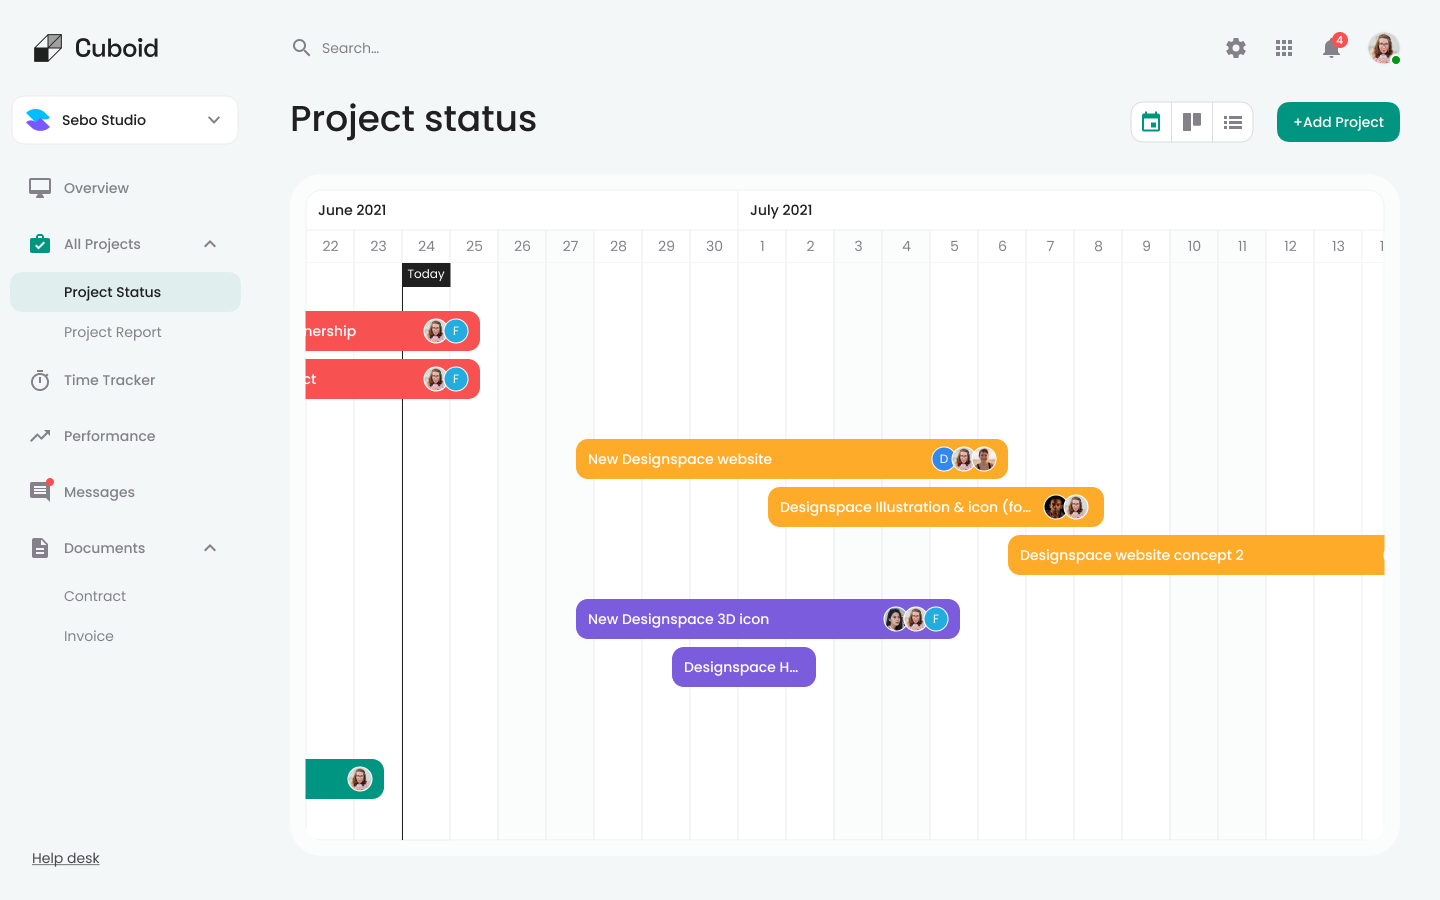Click the Today marker on the timeline
Screen dimensions: 1440x900
(426, 274)
